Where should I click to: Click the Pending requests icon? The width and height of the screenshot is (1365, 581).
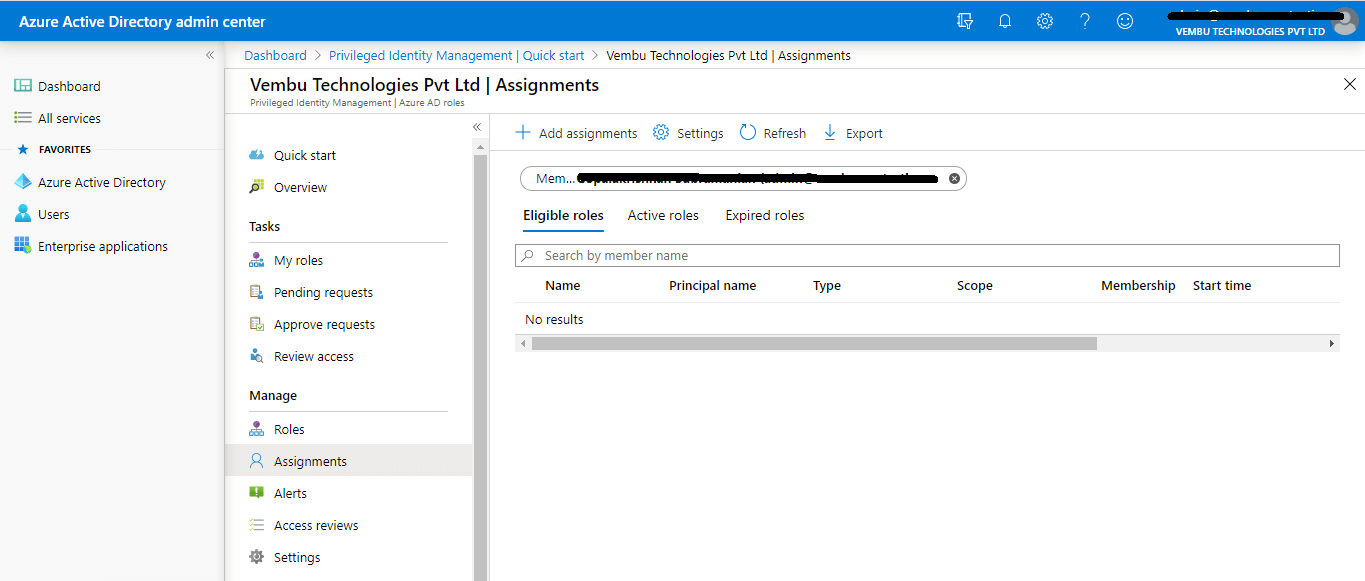(257, 292)
